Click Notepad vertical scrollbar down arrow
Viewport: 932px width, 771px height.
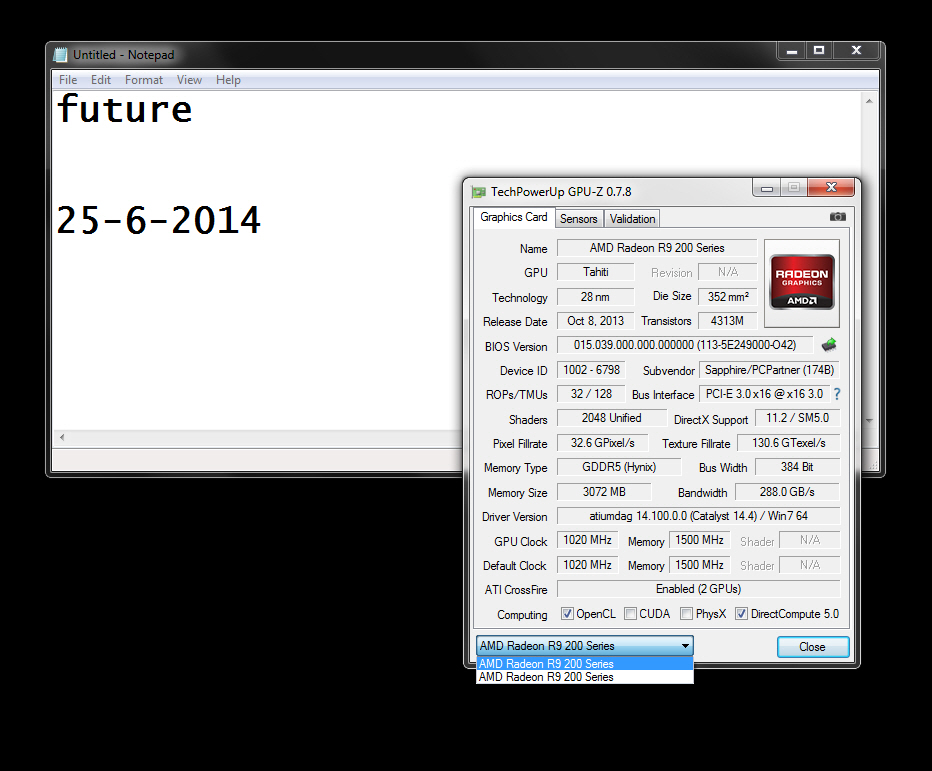point(869,420)
